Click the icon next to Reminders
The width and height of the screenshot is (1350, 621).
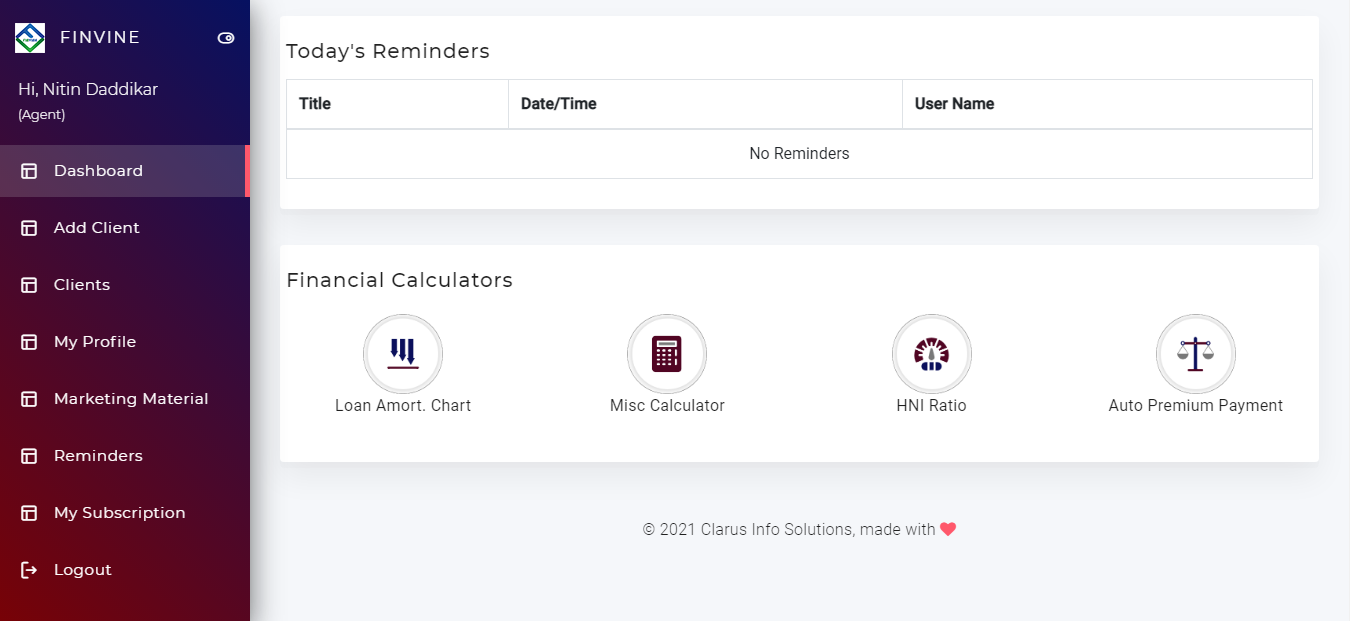[x=29, y=456]
